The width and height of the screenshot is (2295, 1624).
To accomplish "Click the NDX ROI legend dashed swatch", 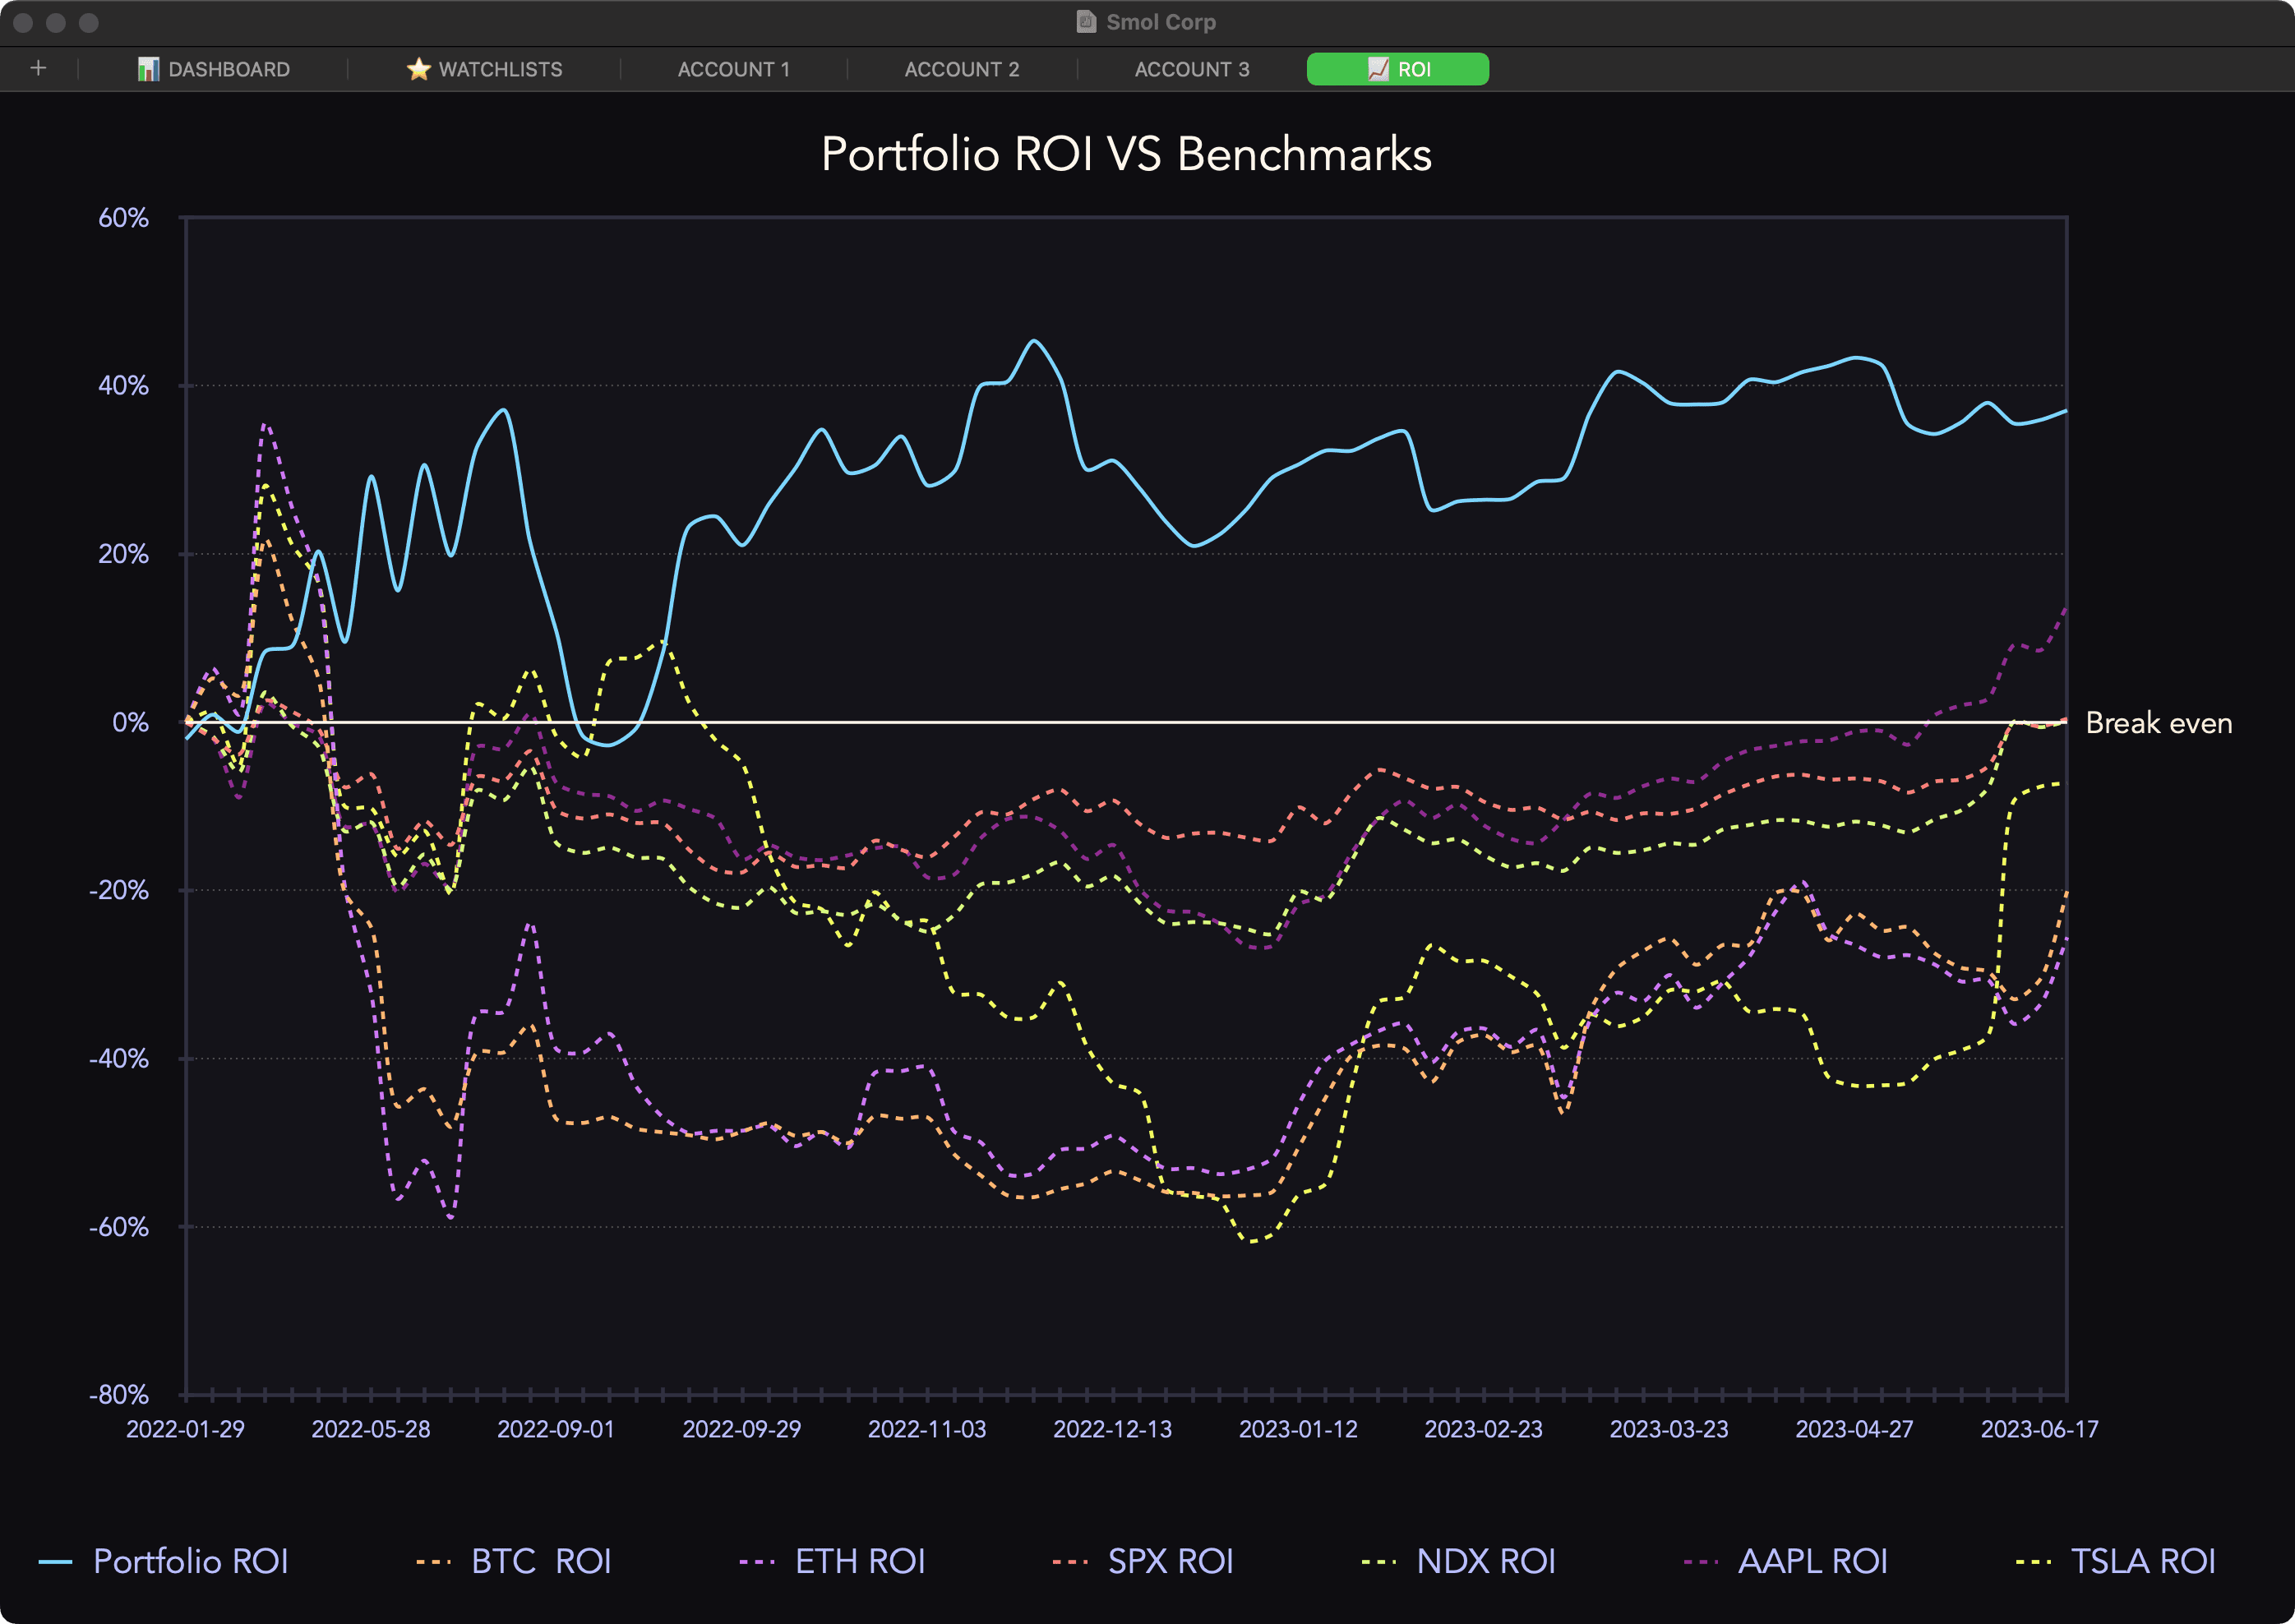I will (x=1379, y=1562).
